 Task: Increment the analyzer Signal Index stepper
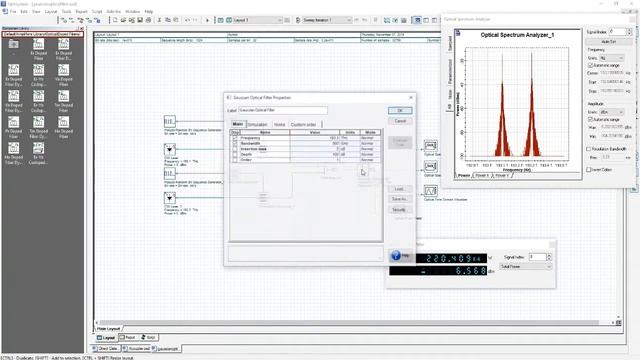tap(629, 30)
